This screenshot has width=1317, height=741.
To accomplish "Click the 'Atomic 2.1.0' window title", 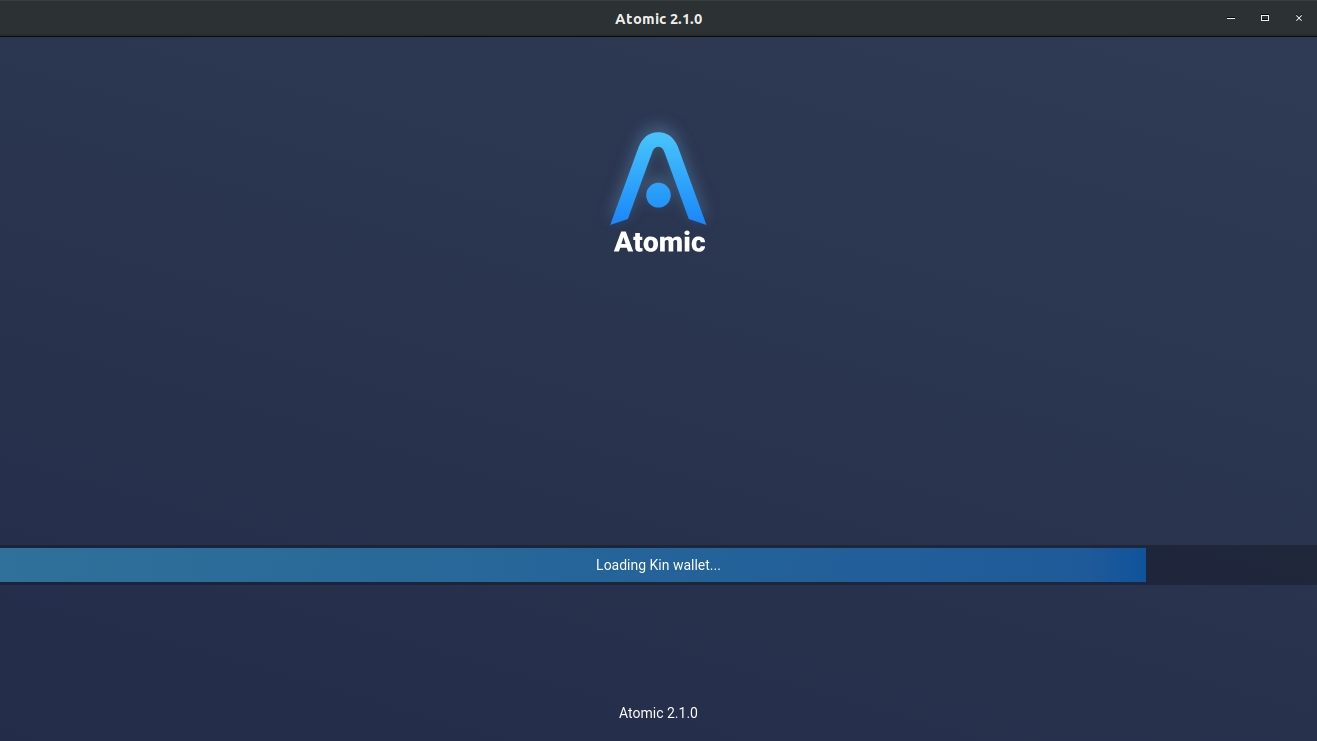I will [x=658, y=19].
